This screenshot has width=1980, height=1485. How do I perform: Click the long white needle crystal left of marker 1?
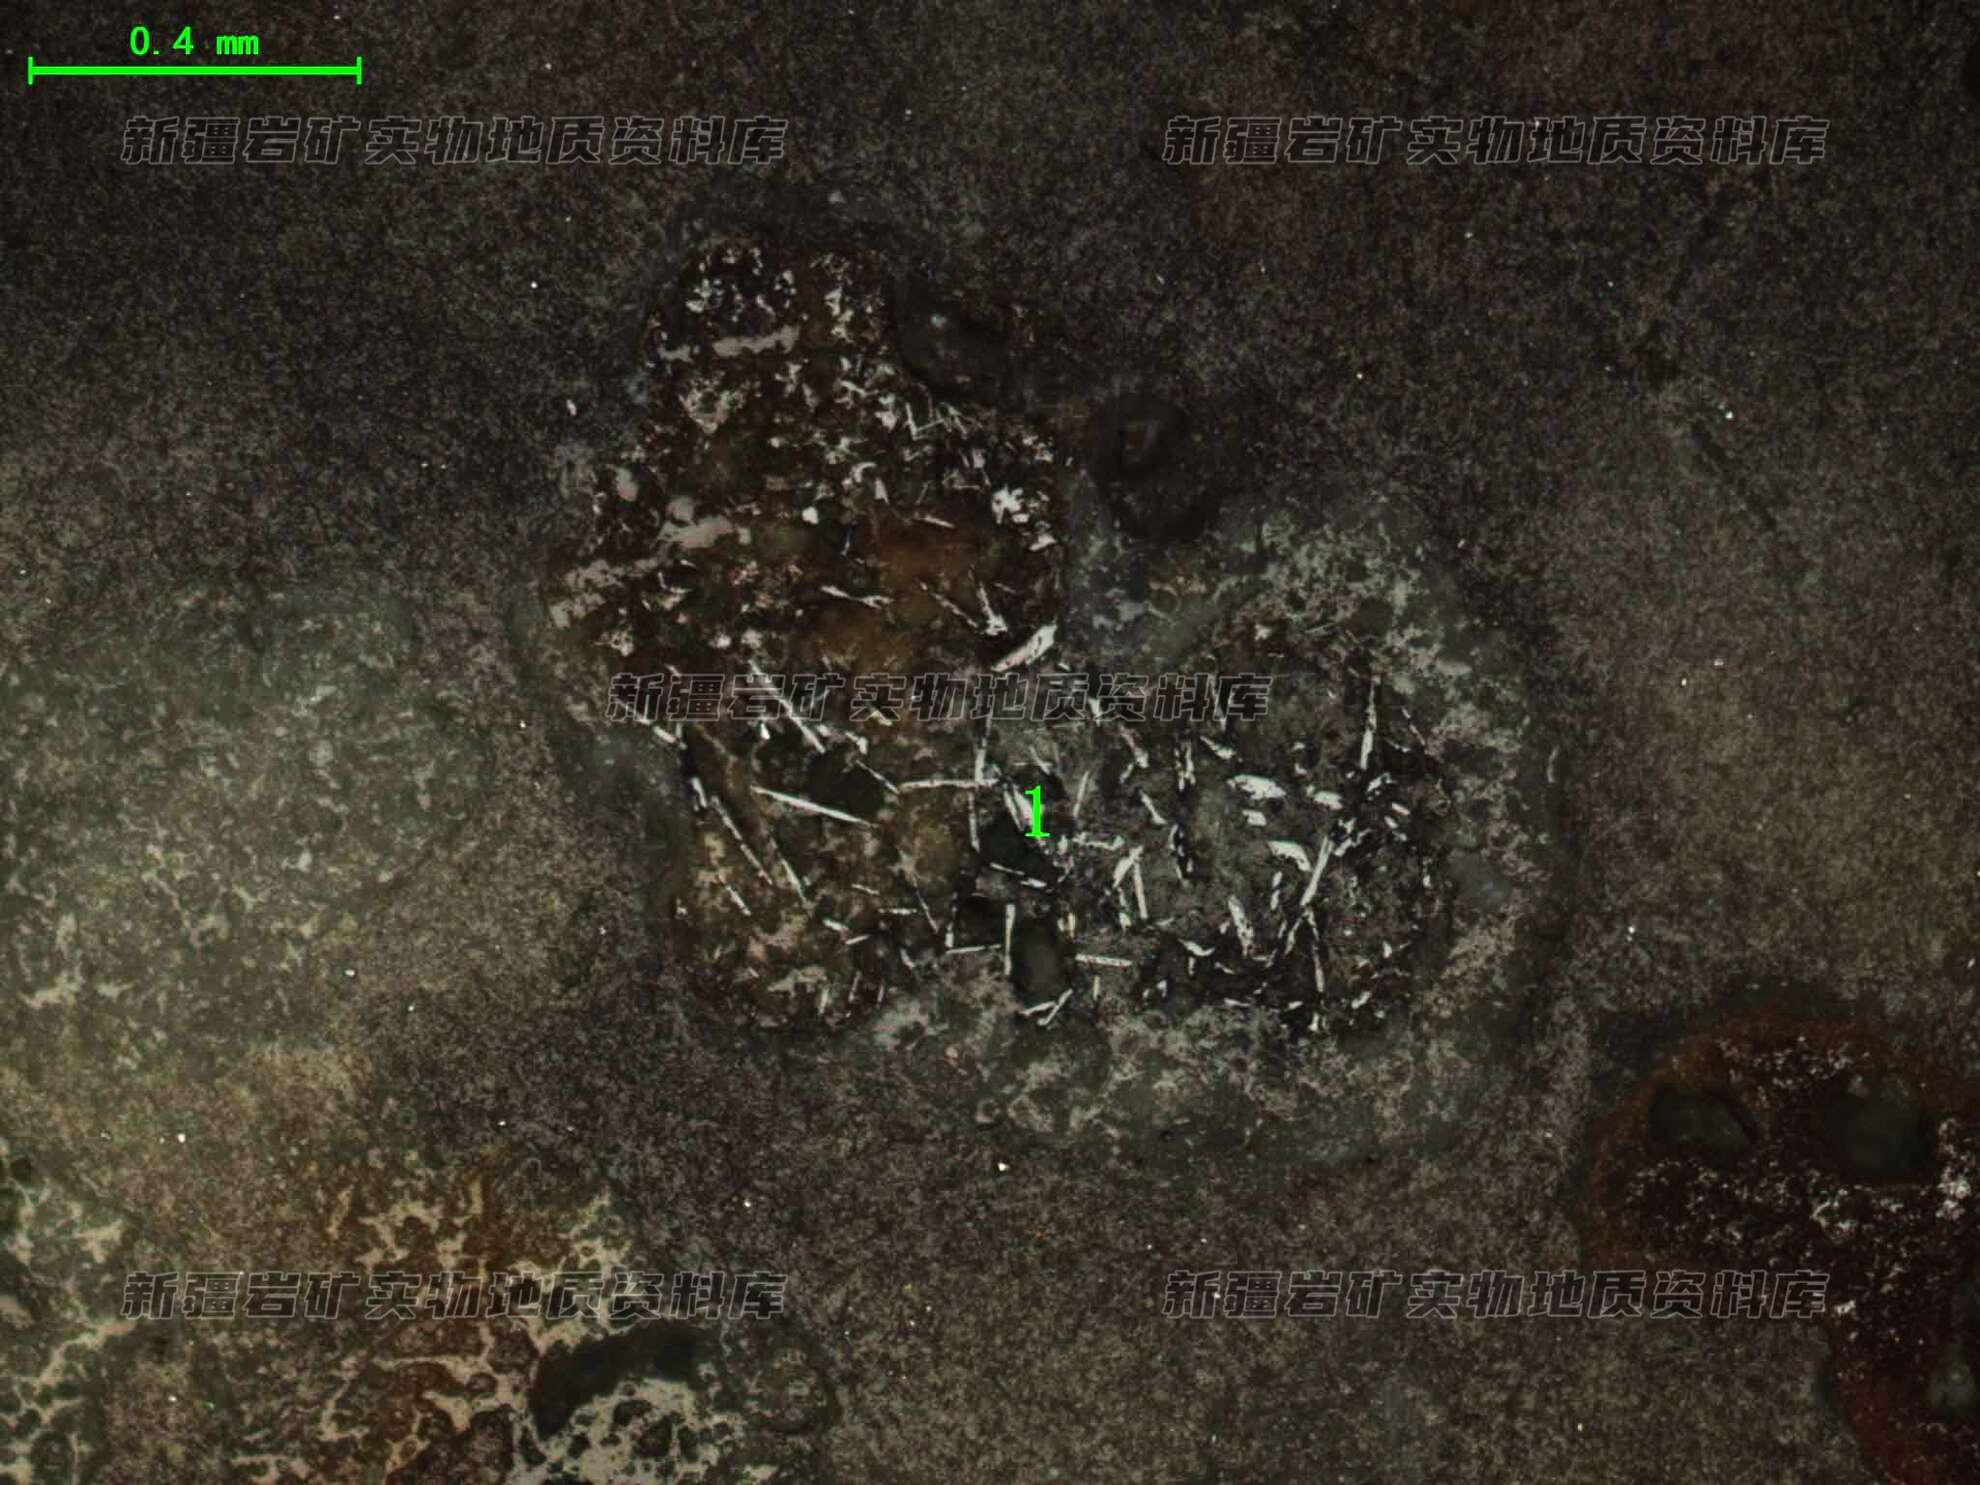coord(812,806)
